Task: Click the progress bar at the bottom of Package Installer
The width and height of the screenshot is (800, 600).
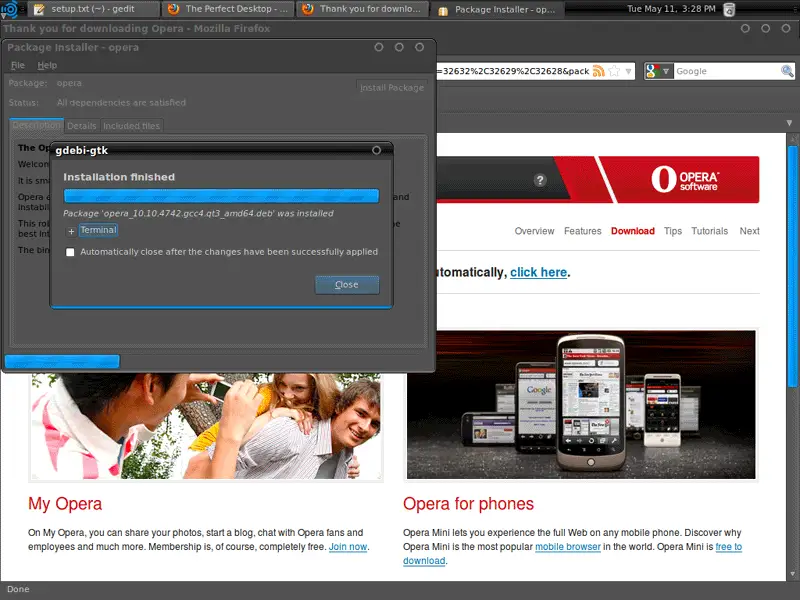Action: click(x=62, y=361)
